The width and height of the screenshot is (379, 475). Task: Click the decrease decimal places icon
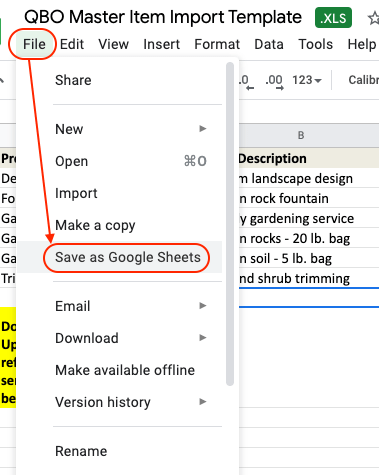[246, 81]
